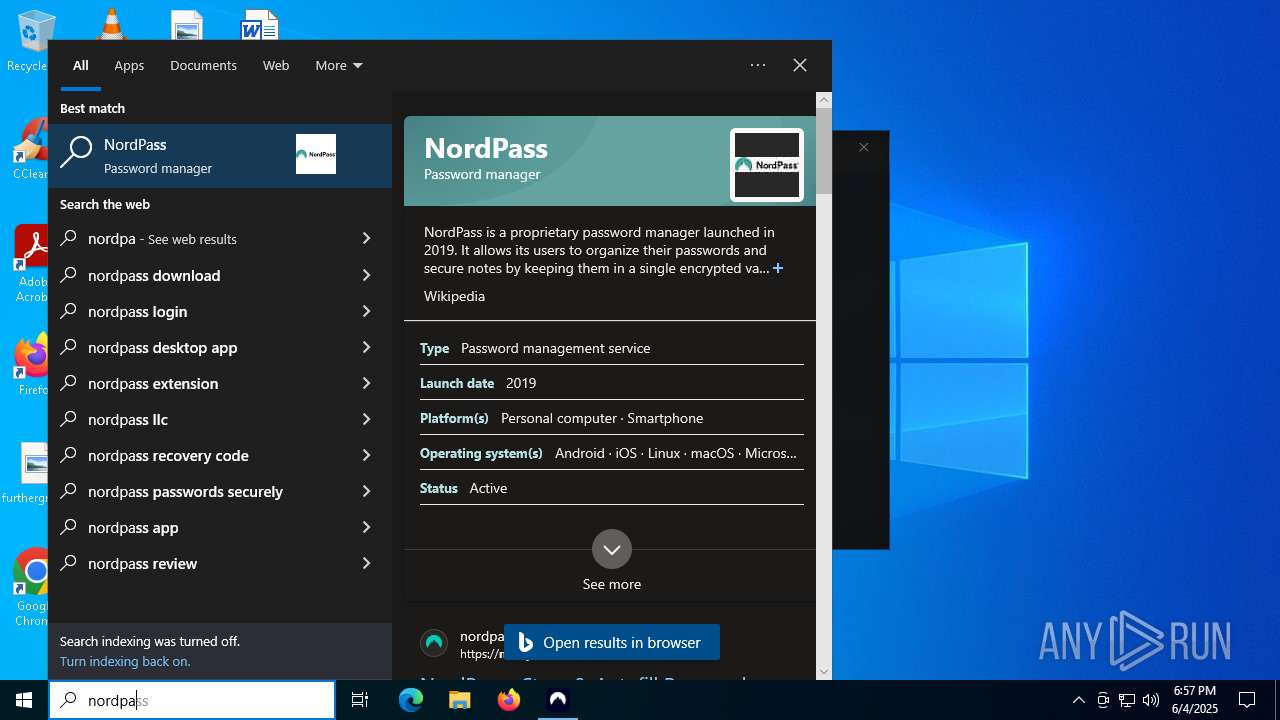Open File Explorer from the taskbar
Viewport: 1280px width, 720px height.
pos(460,700)
